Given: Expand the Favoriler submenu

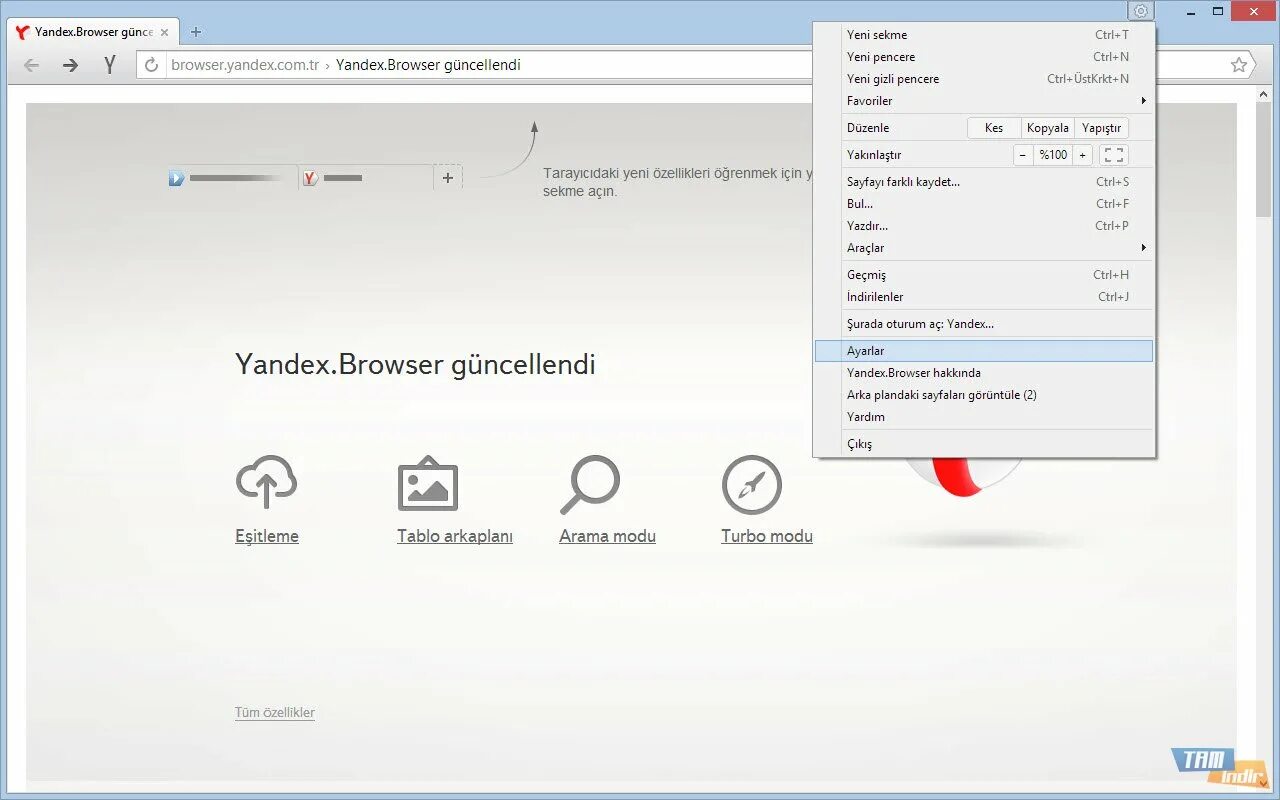Looking at the screenshot, I should click(985, 101).
